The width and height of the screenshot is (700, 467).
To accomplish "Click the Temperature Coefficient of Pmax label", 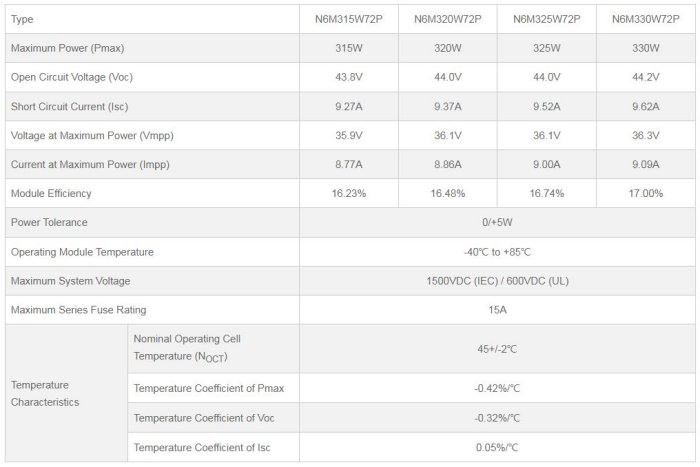I will [x=203, y=388].
